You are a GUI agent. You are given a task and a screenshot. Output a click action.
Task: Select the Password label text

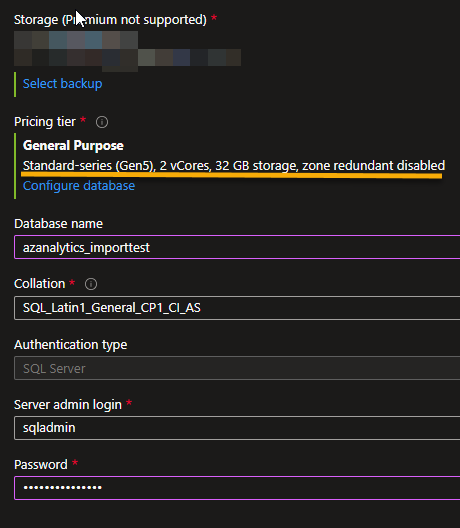[x=41, y=464]
